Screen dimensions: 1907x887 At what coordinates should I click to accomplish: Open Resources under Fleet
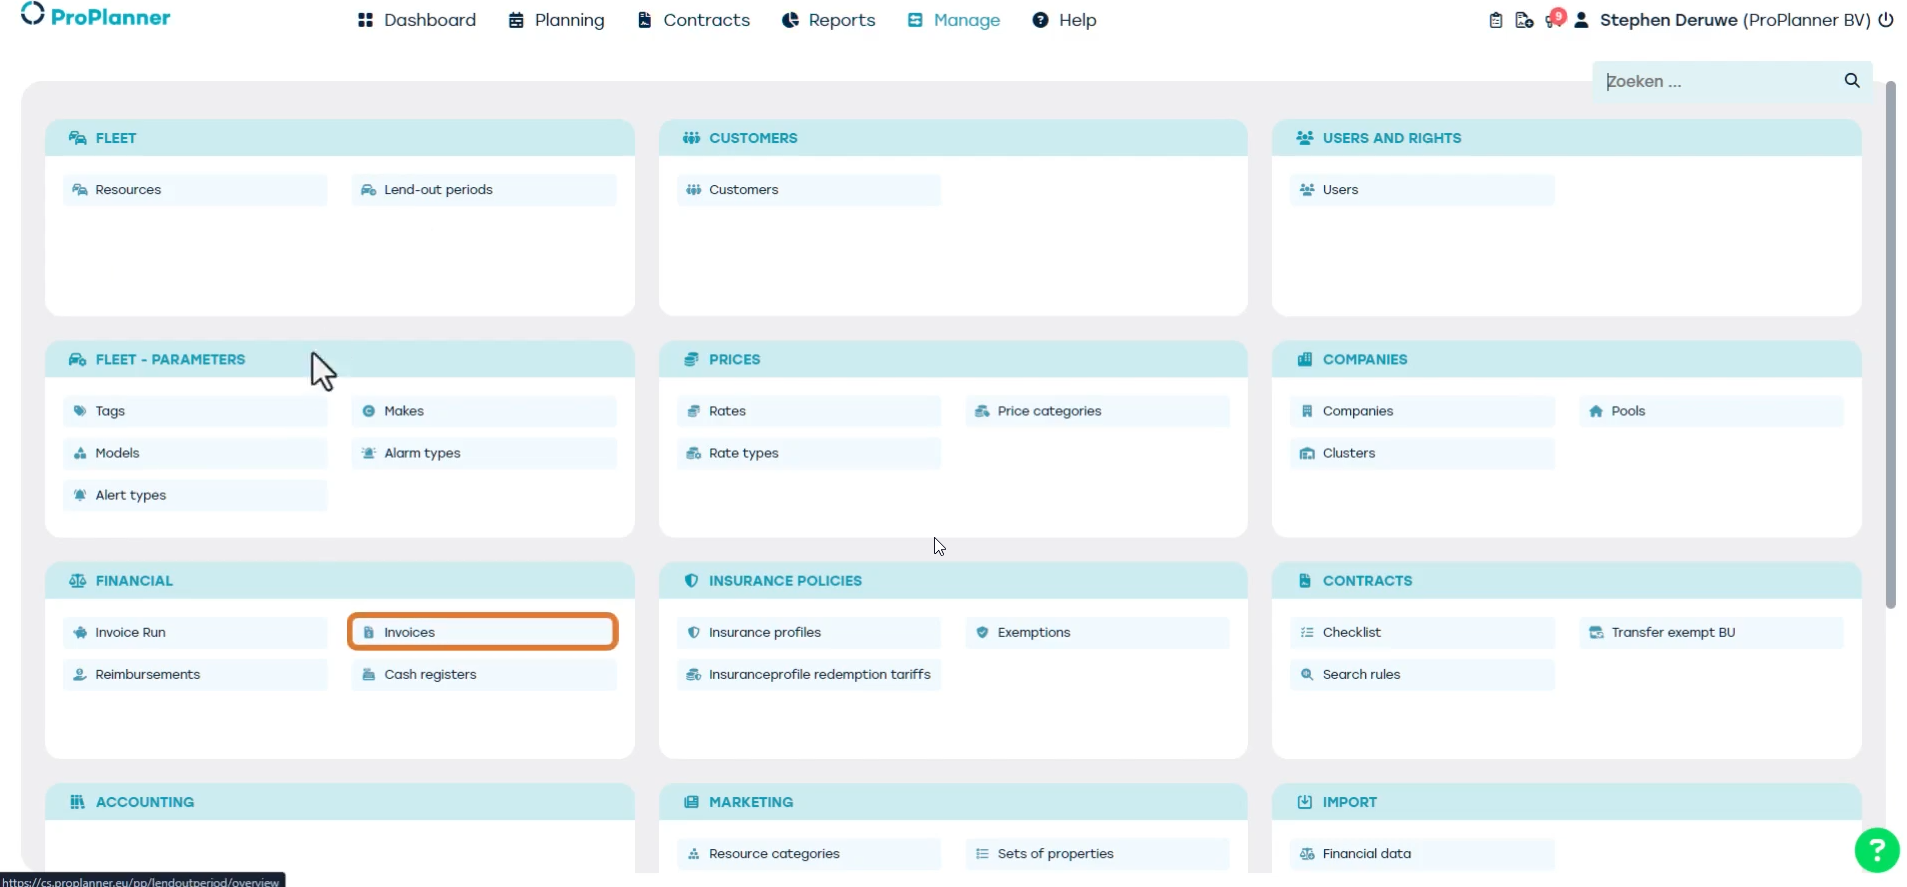tap(195, 190)
